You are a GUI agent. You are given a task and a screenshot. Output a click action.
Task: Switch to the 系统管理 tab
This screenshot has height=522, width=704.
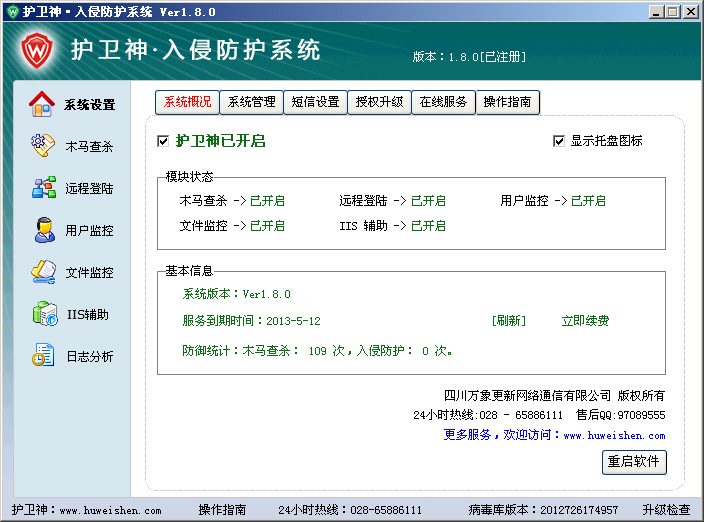251,102
